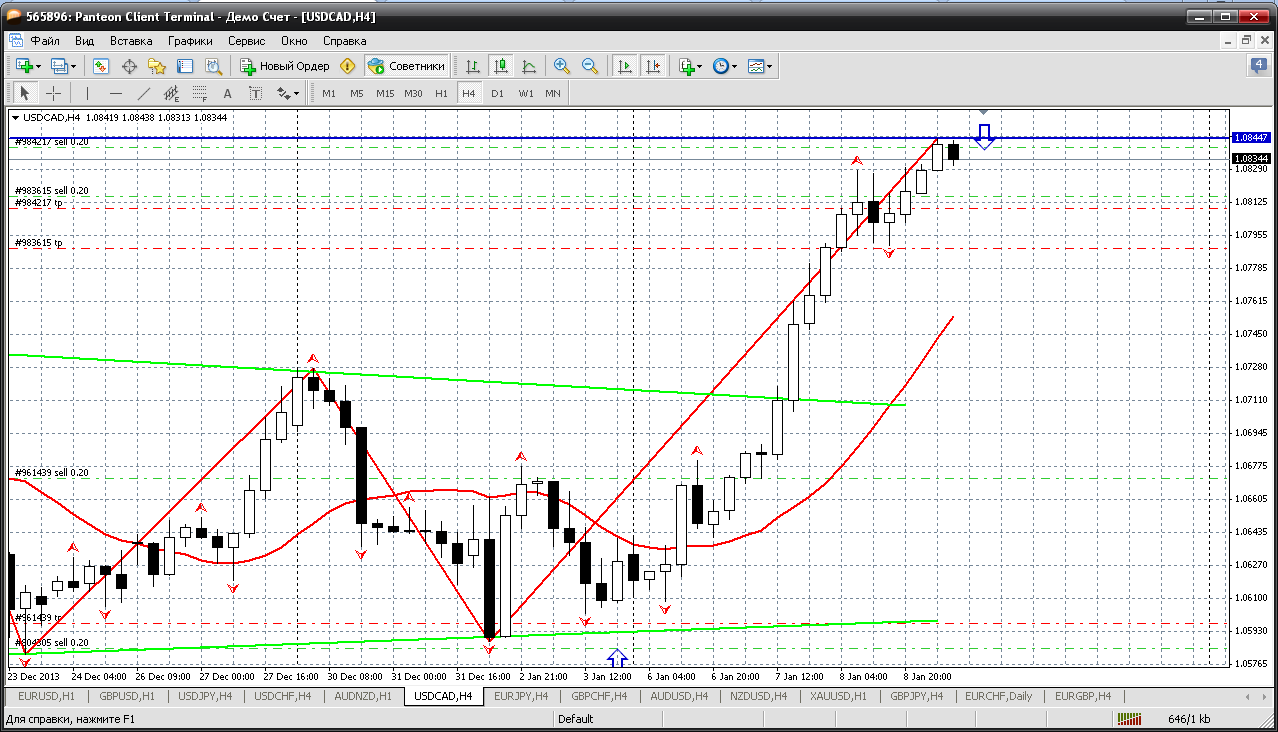Open the Market Watch window icon
1278x732 pixels.
pos(101,66)
